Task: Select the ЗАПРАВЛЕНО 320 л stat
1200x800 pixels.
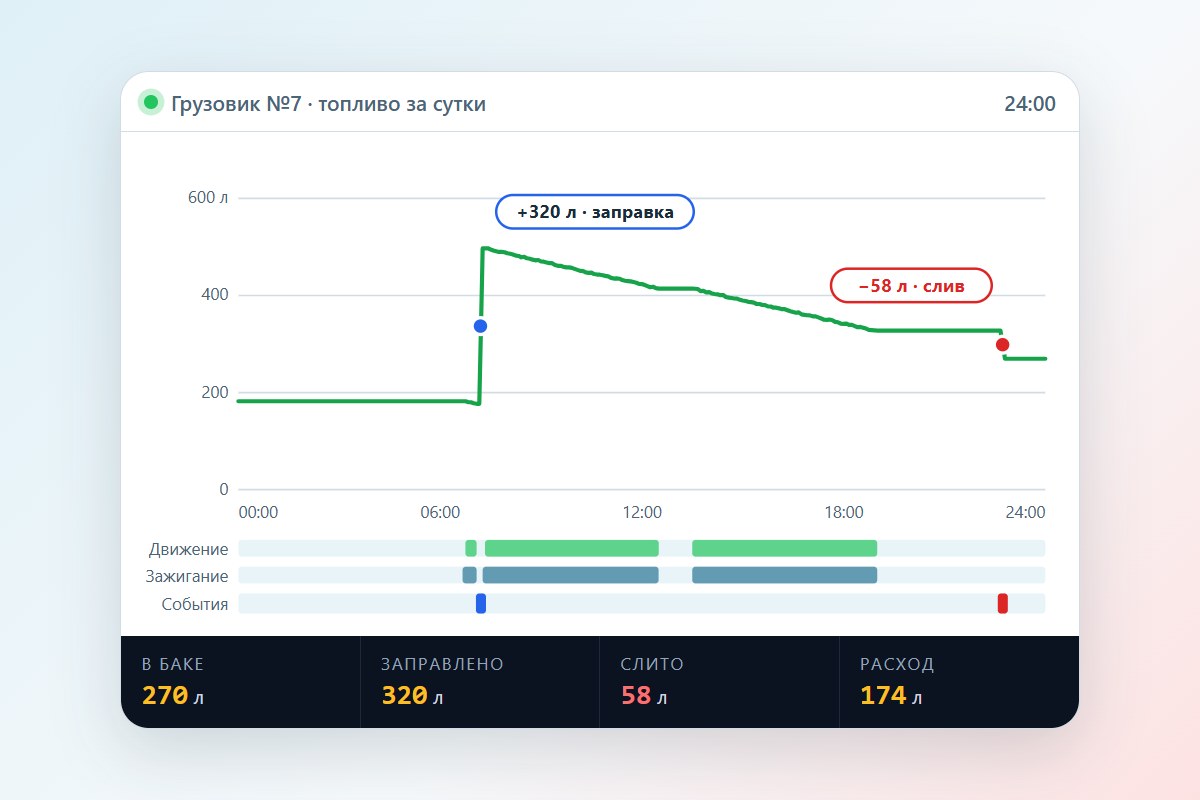Action: click(x=480, y=682)
